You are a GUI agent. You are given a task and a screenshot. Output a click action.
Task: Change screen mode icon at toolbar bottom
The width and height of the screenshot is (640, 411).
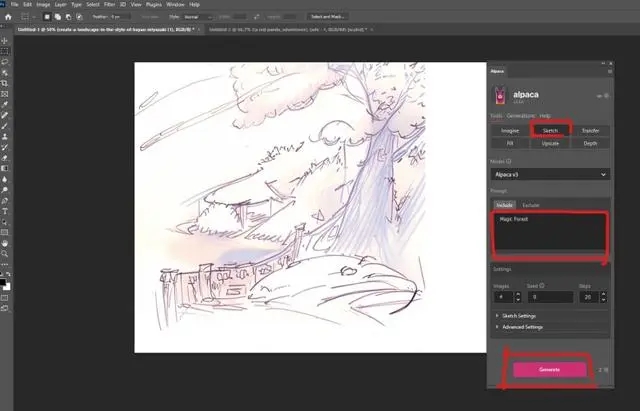click(4, 309)
